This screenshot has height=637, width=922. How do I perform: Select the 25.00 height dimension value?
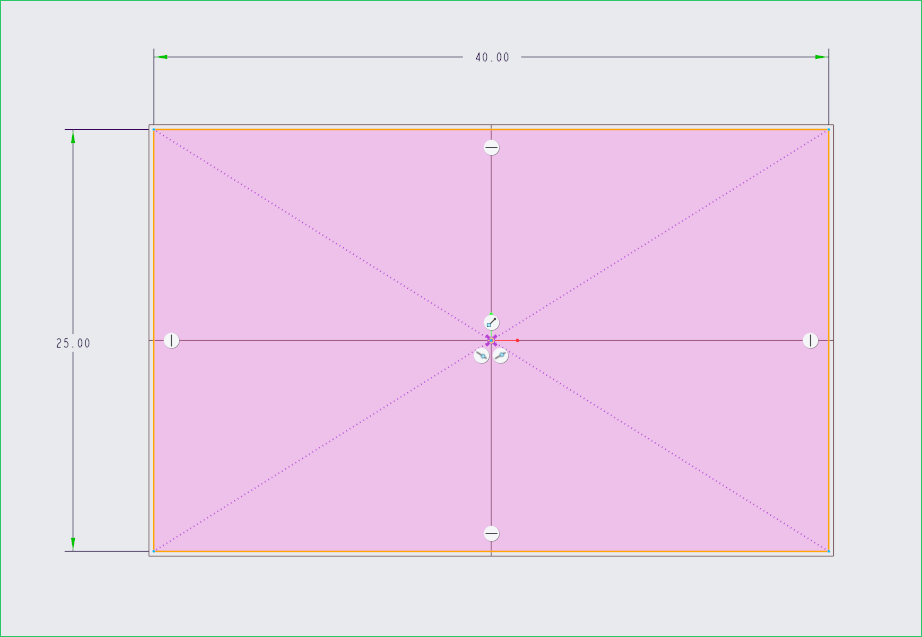(x=73, y=343)
